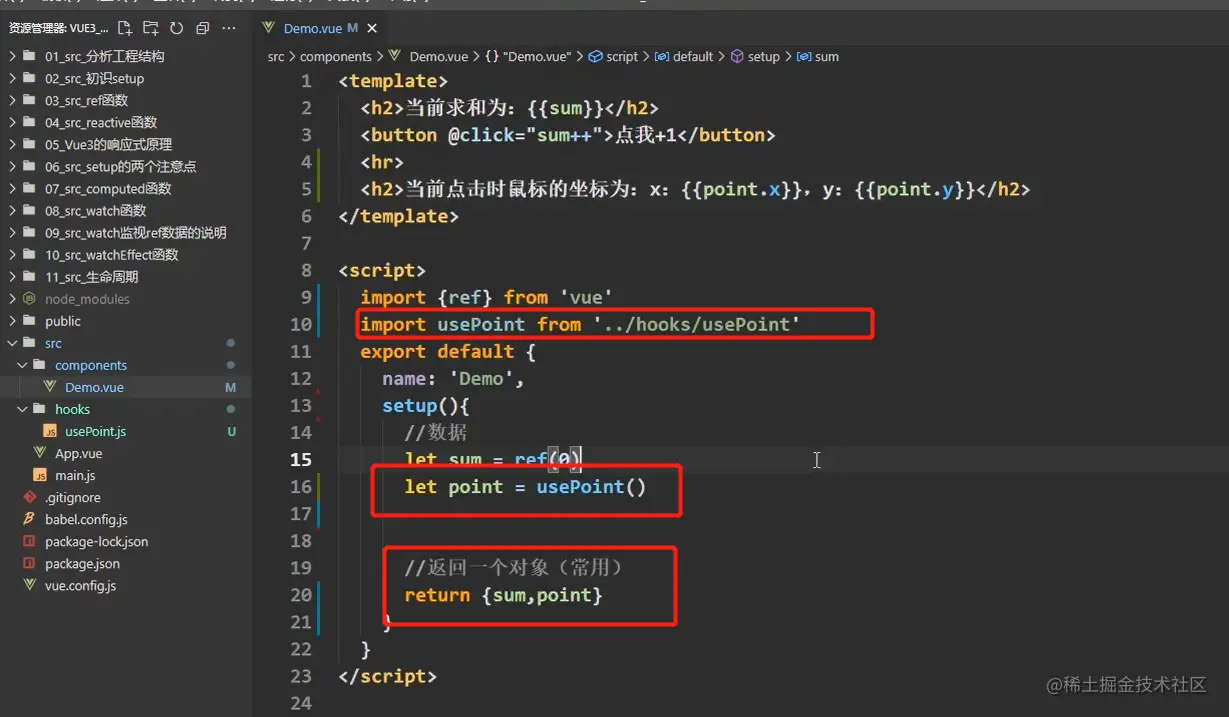Viewport: 1229px width, 717px height.
Task: Expand the 02_src_初识setup folder chevron
Action: tap(12, 78)
